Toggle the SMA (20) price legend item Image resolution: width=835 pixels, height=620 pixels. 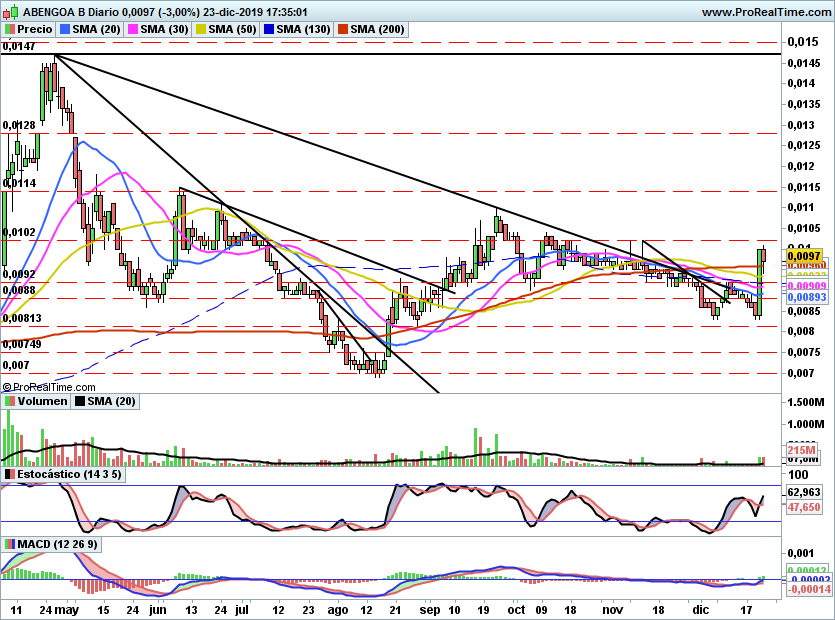[x=93, y=30]
